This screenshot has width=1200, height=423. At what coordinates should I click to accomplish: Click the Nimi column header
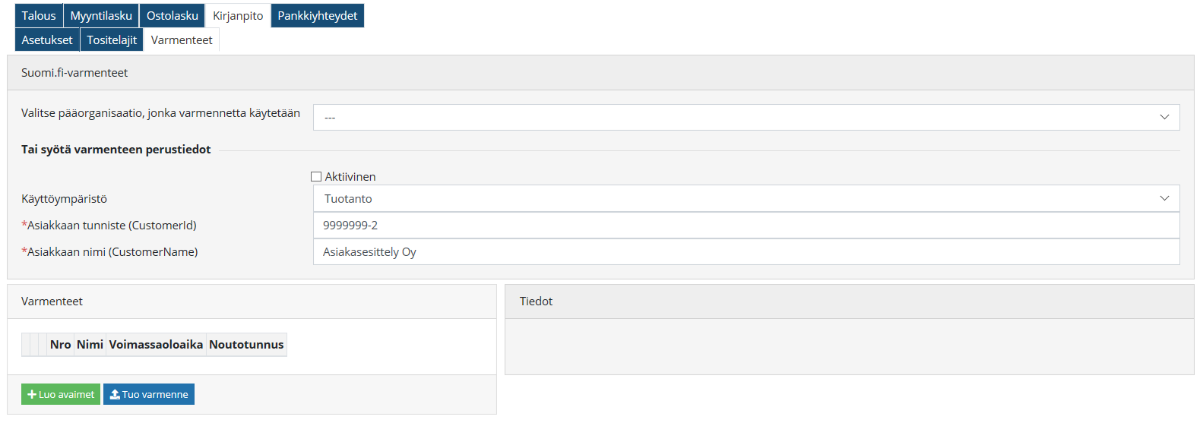pyautogui.click(x=90, y=345)
